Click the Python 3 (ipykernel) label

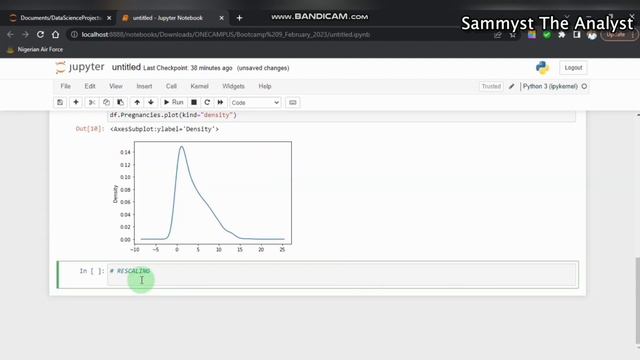pyautogui.click(x=550, y=87)
